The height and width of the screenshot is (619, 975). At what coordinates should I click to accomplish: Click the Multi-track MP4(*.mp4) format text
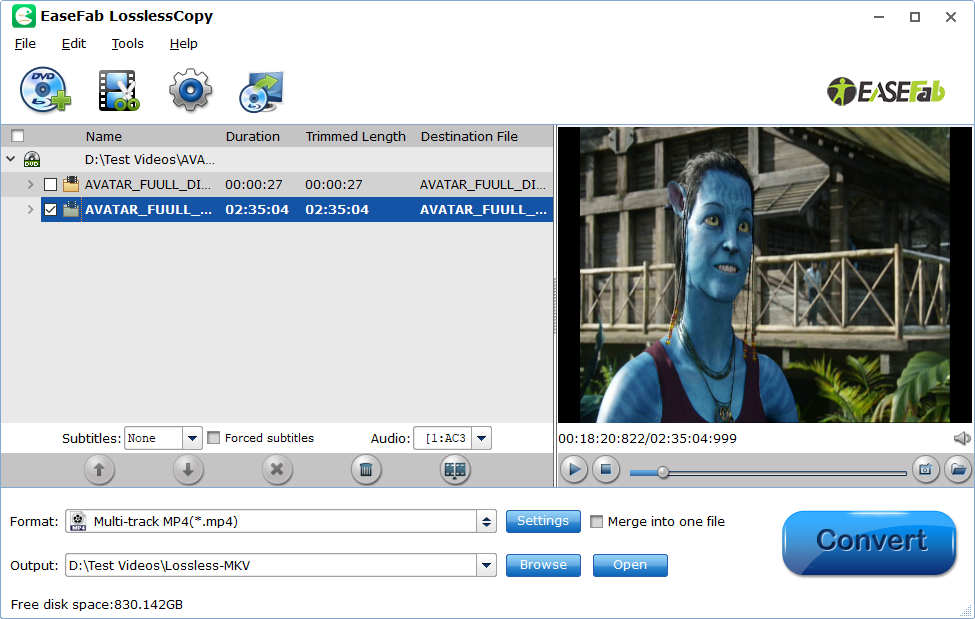click(x=166, y=521)
